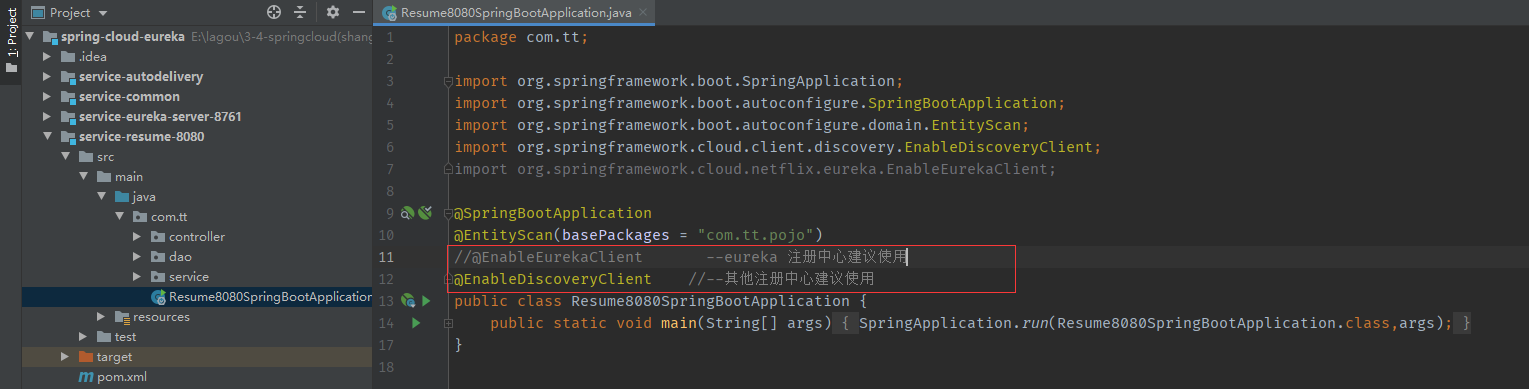Click @SpringBootApplication annotation on line 9

coord(553,213)
